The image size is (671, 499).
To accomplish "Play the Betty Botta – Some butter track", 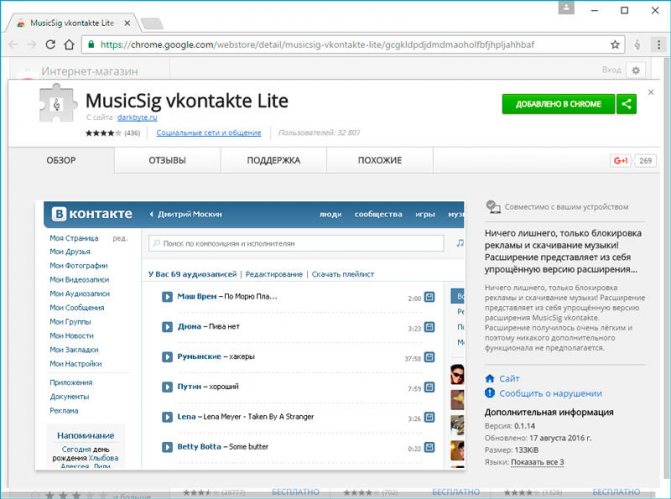I will tap(167, 447).
